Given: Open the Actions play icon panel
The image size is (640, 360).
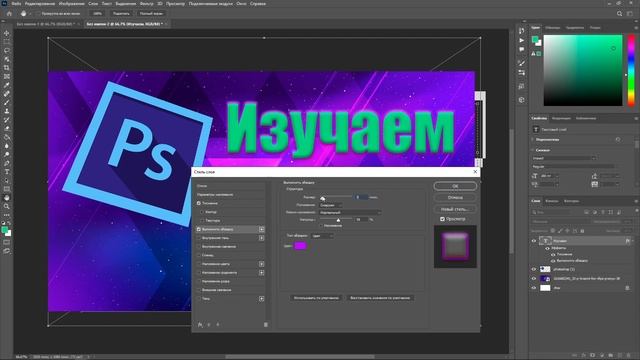Looking at the screenshot, I should pos(522,40).
